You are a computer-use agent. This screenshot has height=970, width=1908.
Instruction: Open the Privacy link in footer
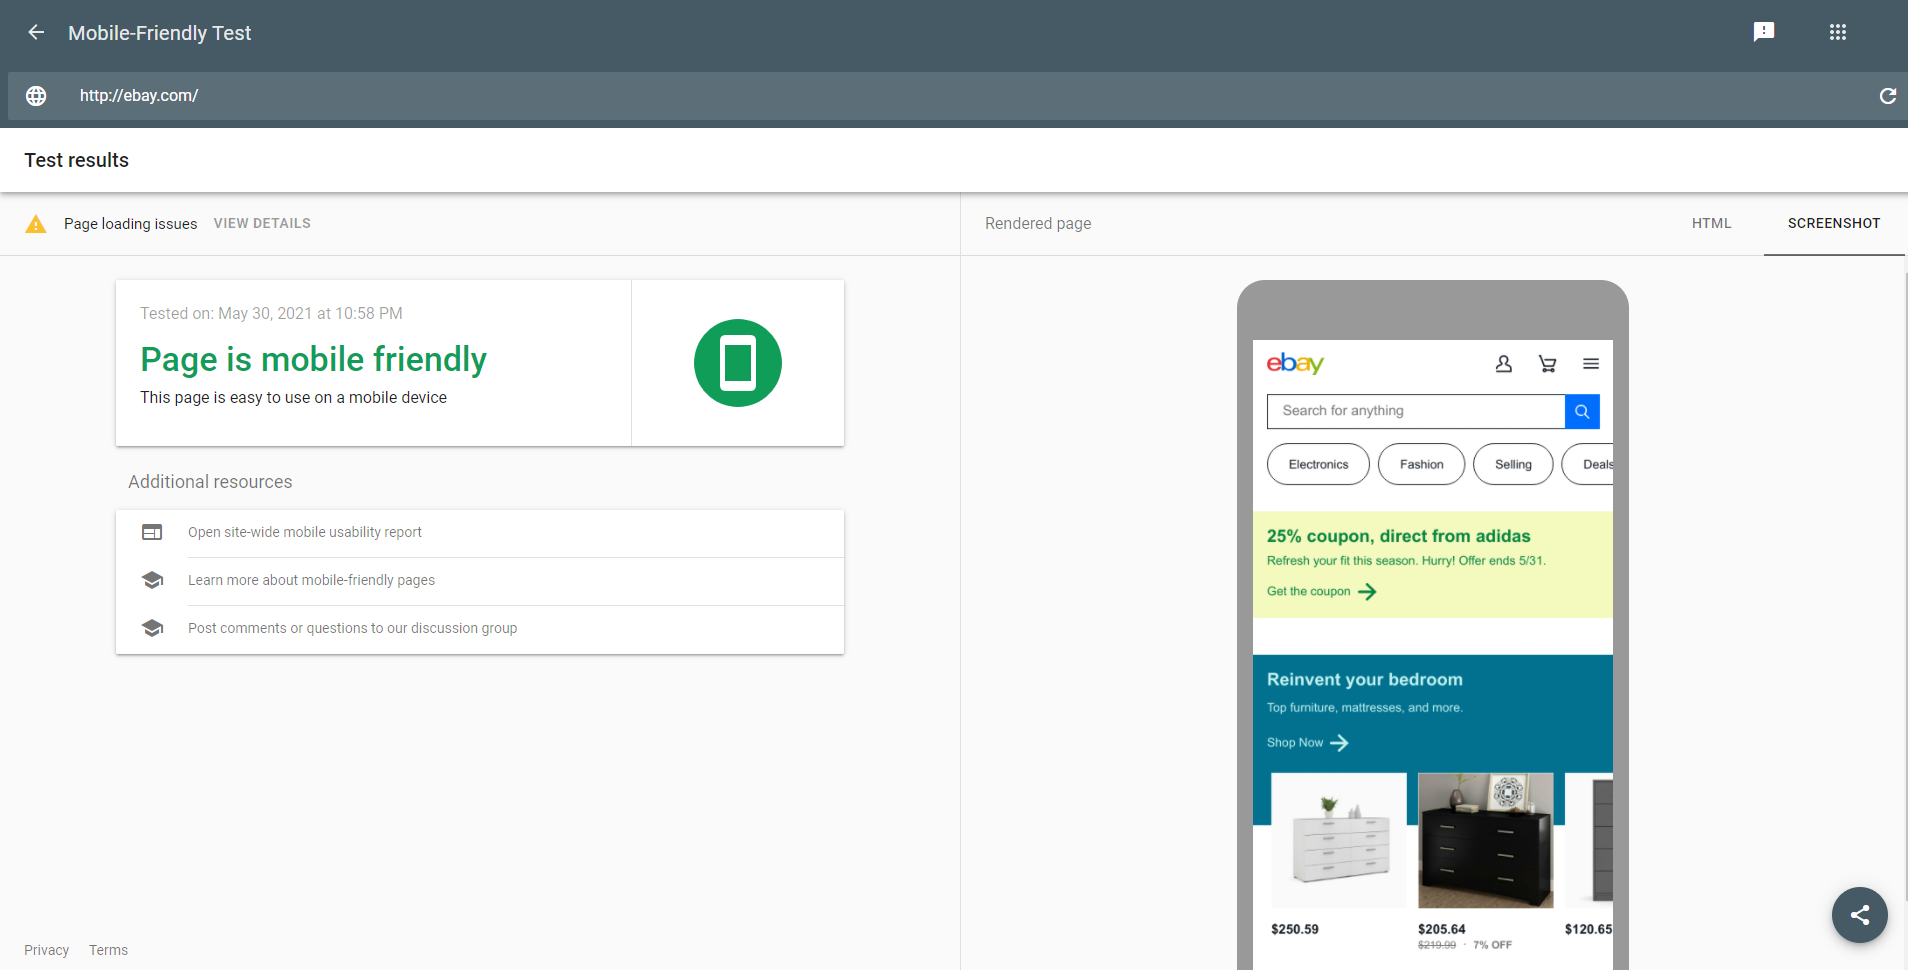click(x=47, y=950)
